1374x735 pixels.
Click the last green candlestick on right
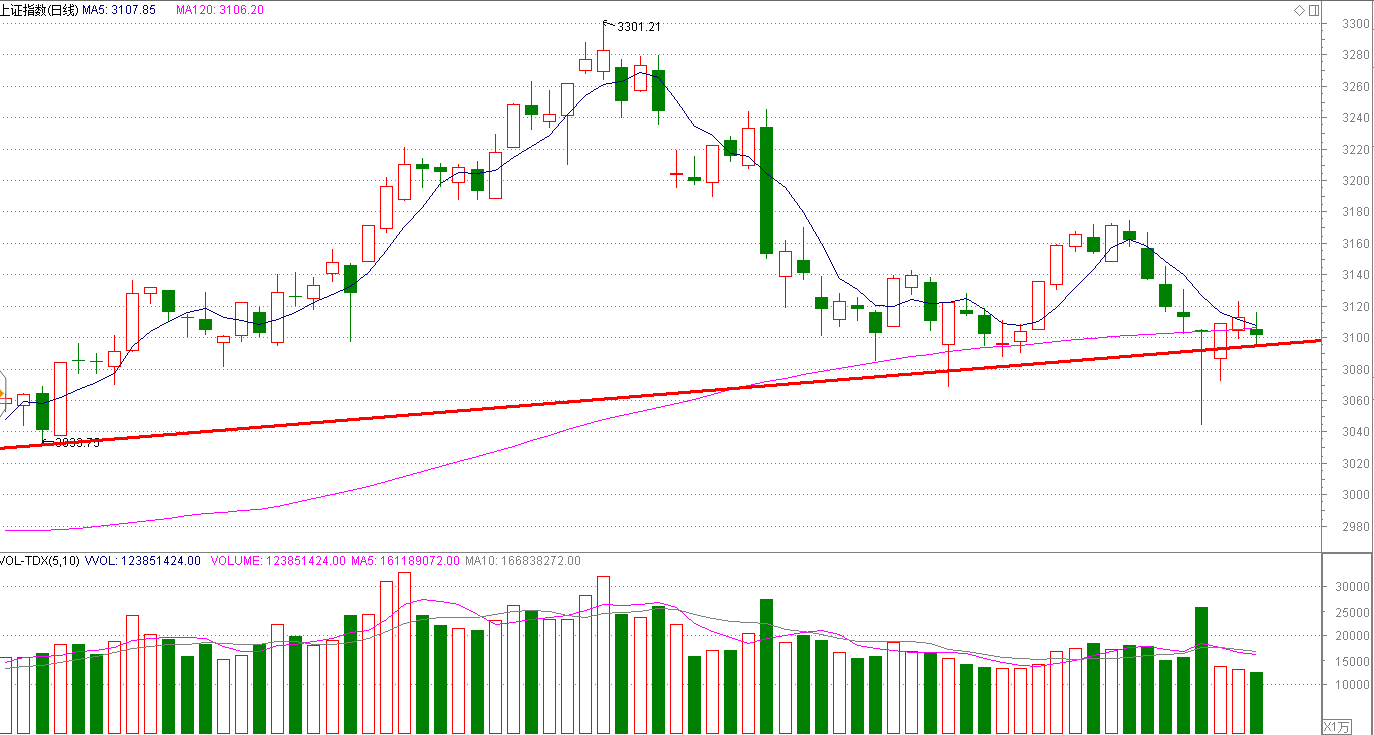click(x=1256, y=331)
